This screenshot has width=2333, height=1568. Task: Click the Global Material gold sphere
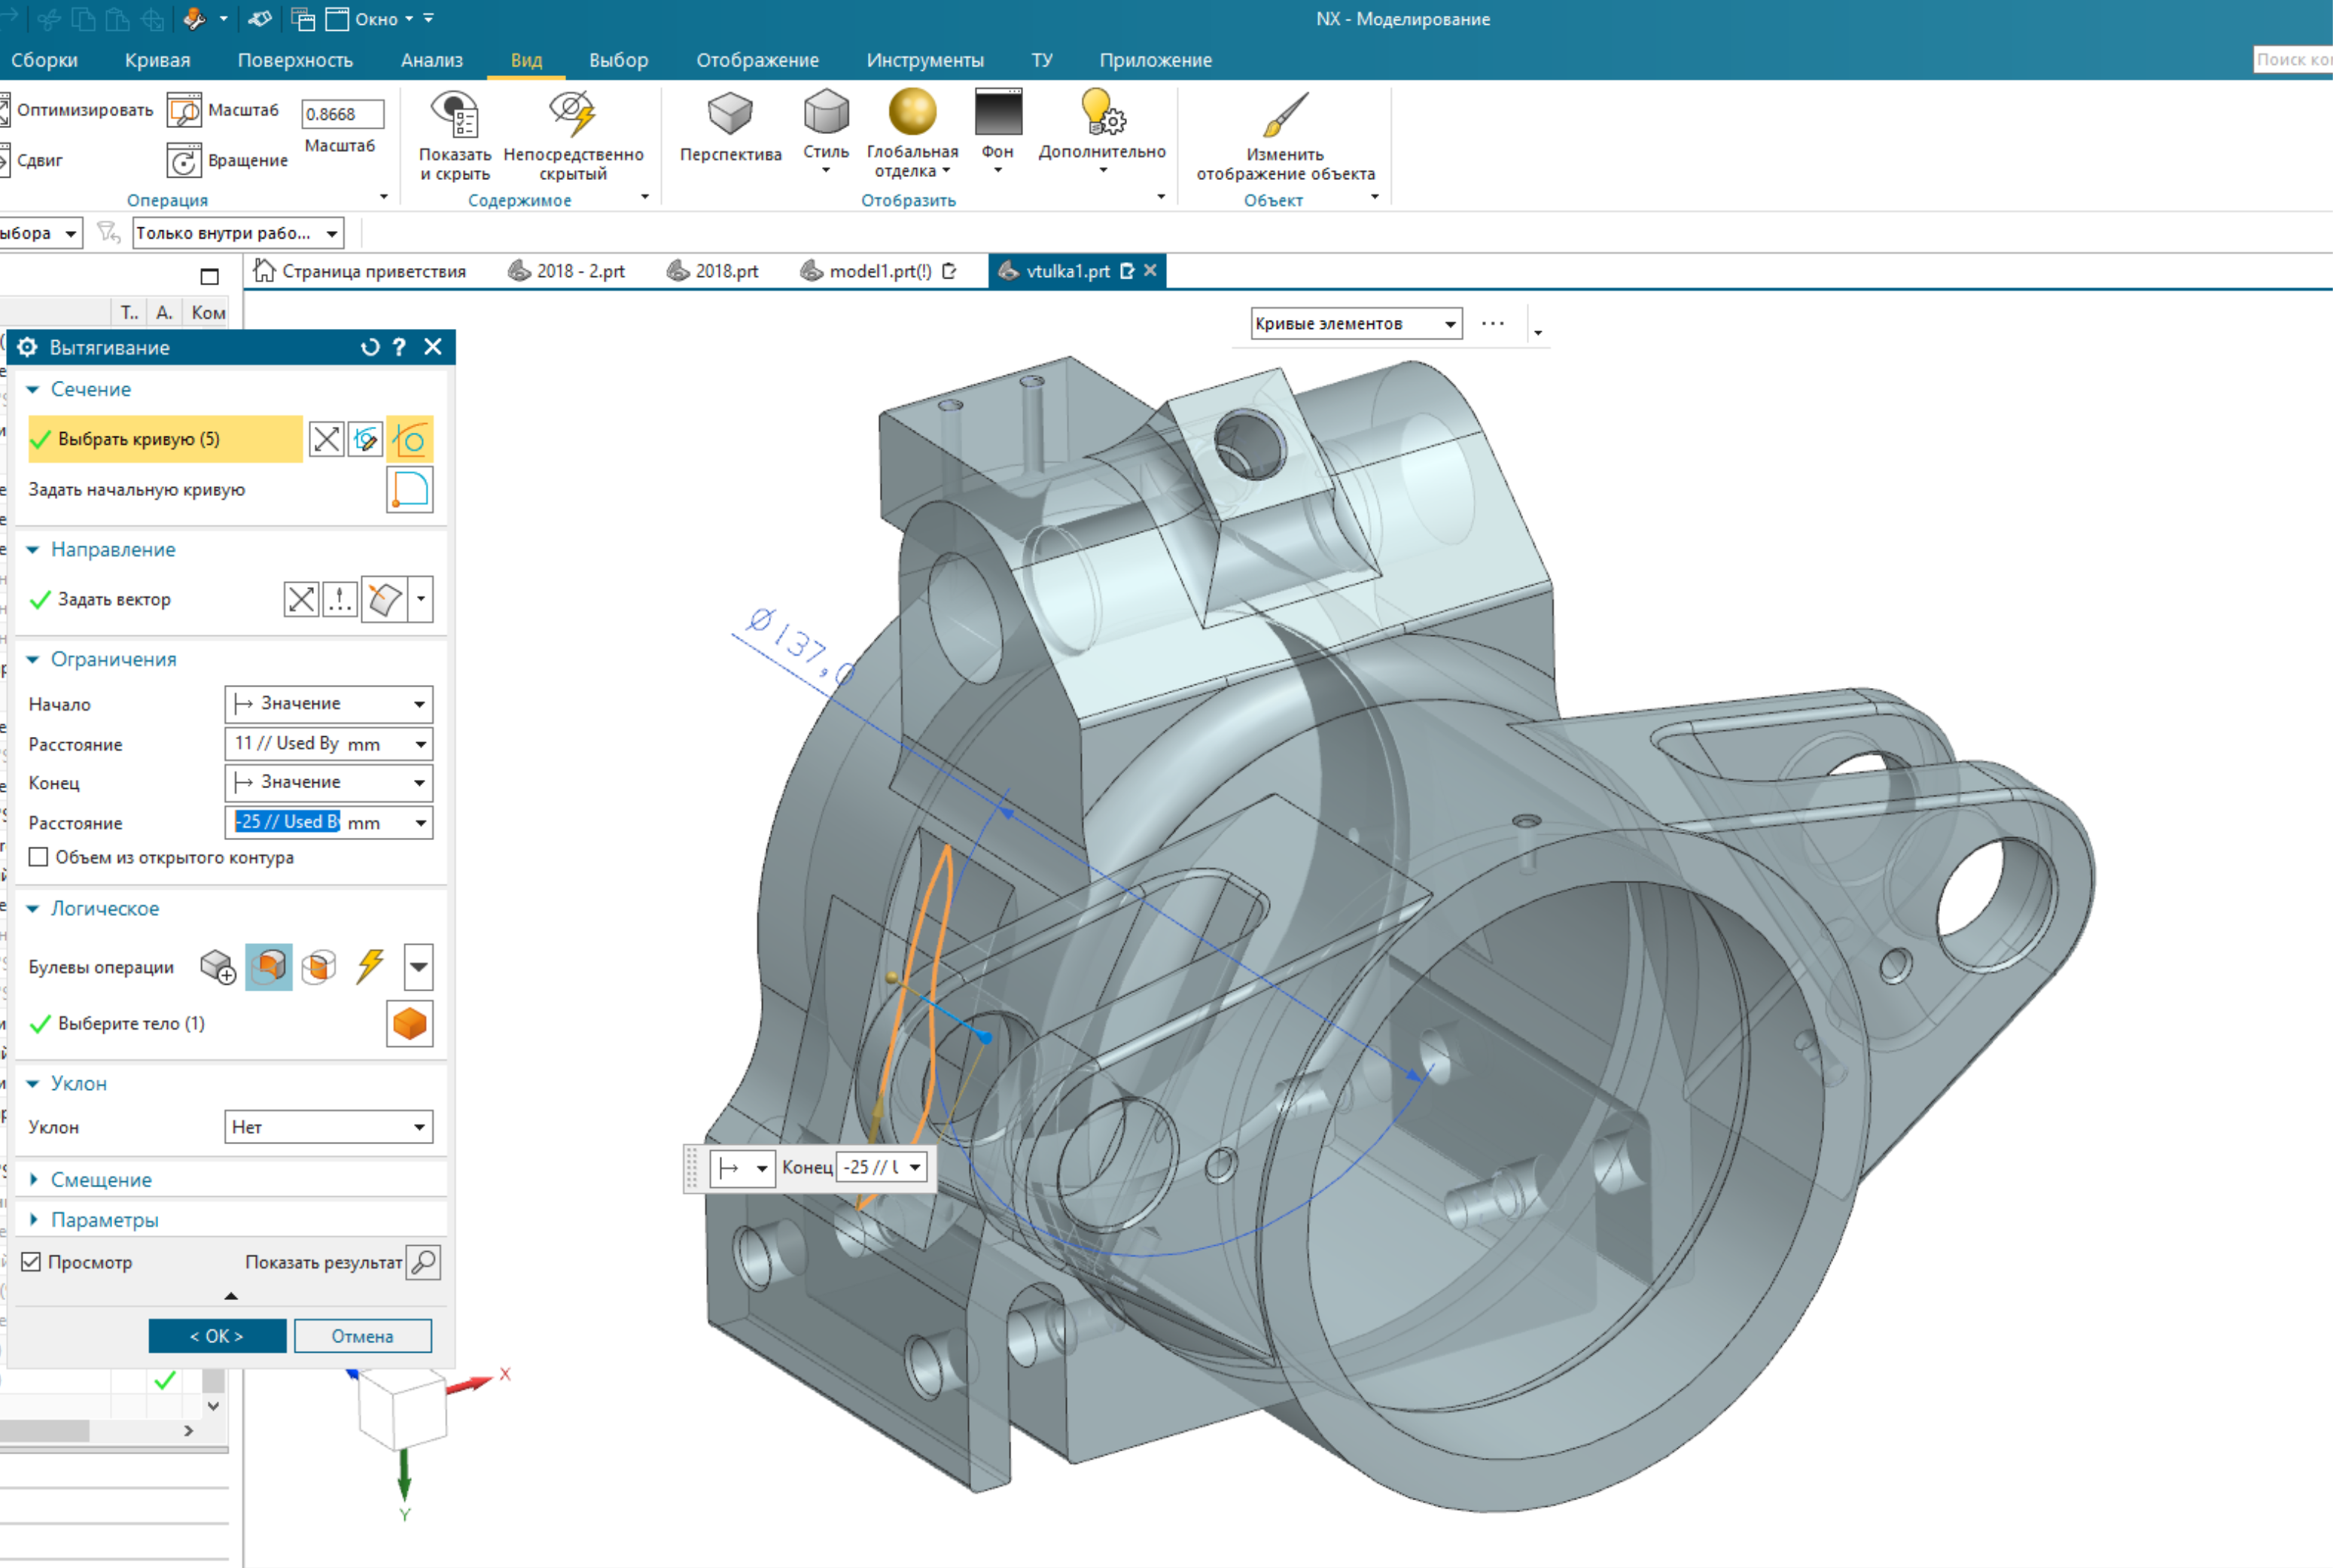click(x=911, y=112)
